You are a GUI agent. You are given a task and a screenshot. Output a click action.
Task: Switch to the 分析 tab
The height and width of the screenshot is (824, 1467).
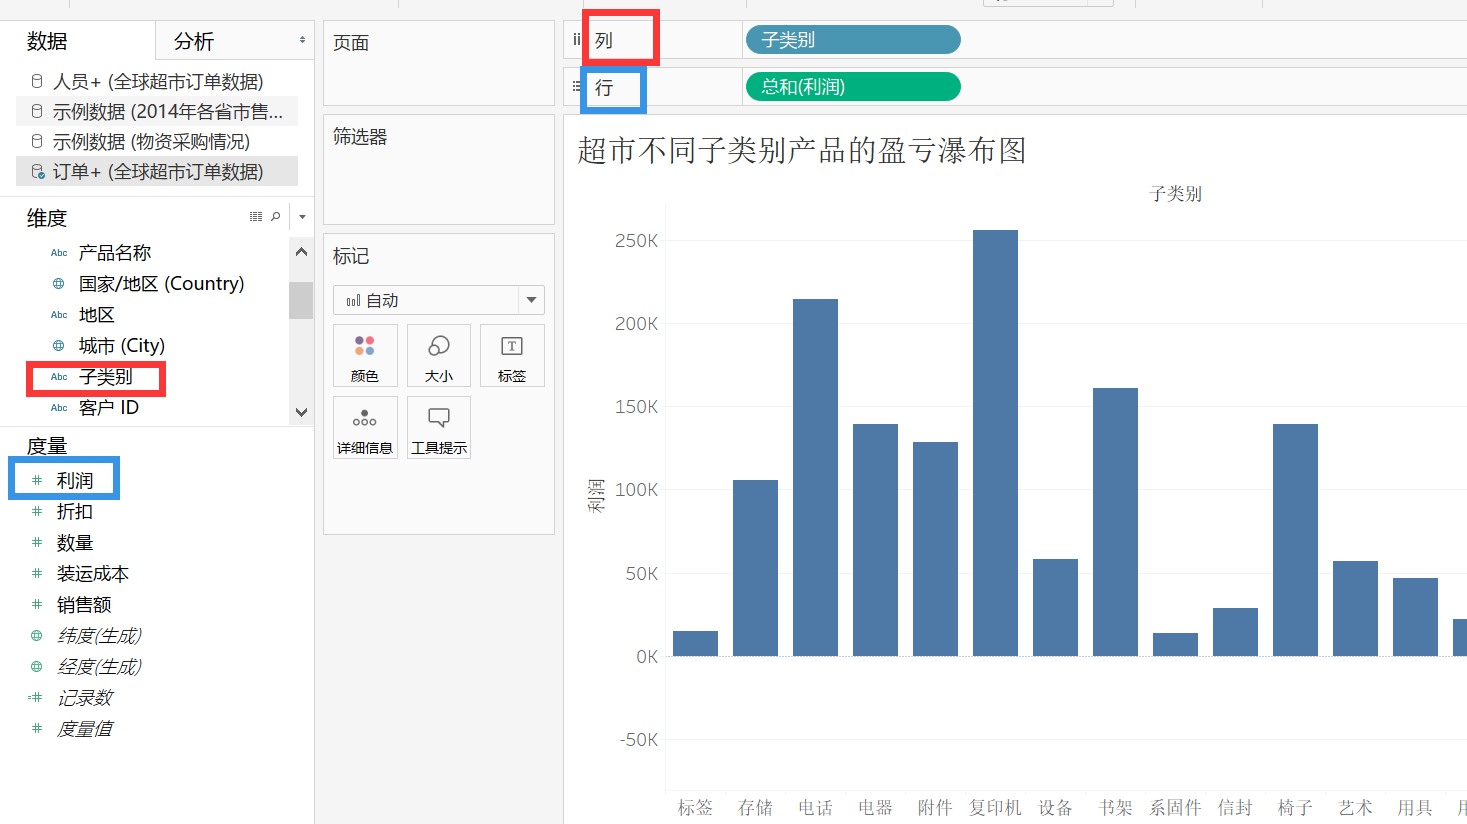[x=194, y=41]
